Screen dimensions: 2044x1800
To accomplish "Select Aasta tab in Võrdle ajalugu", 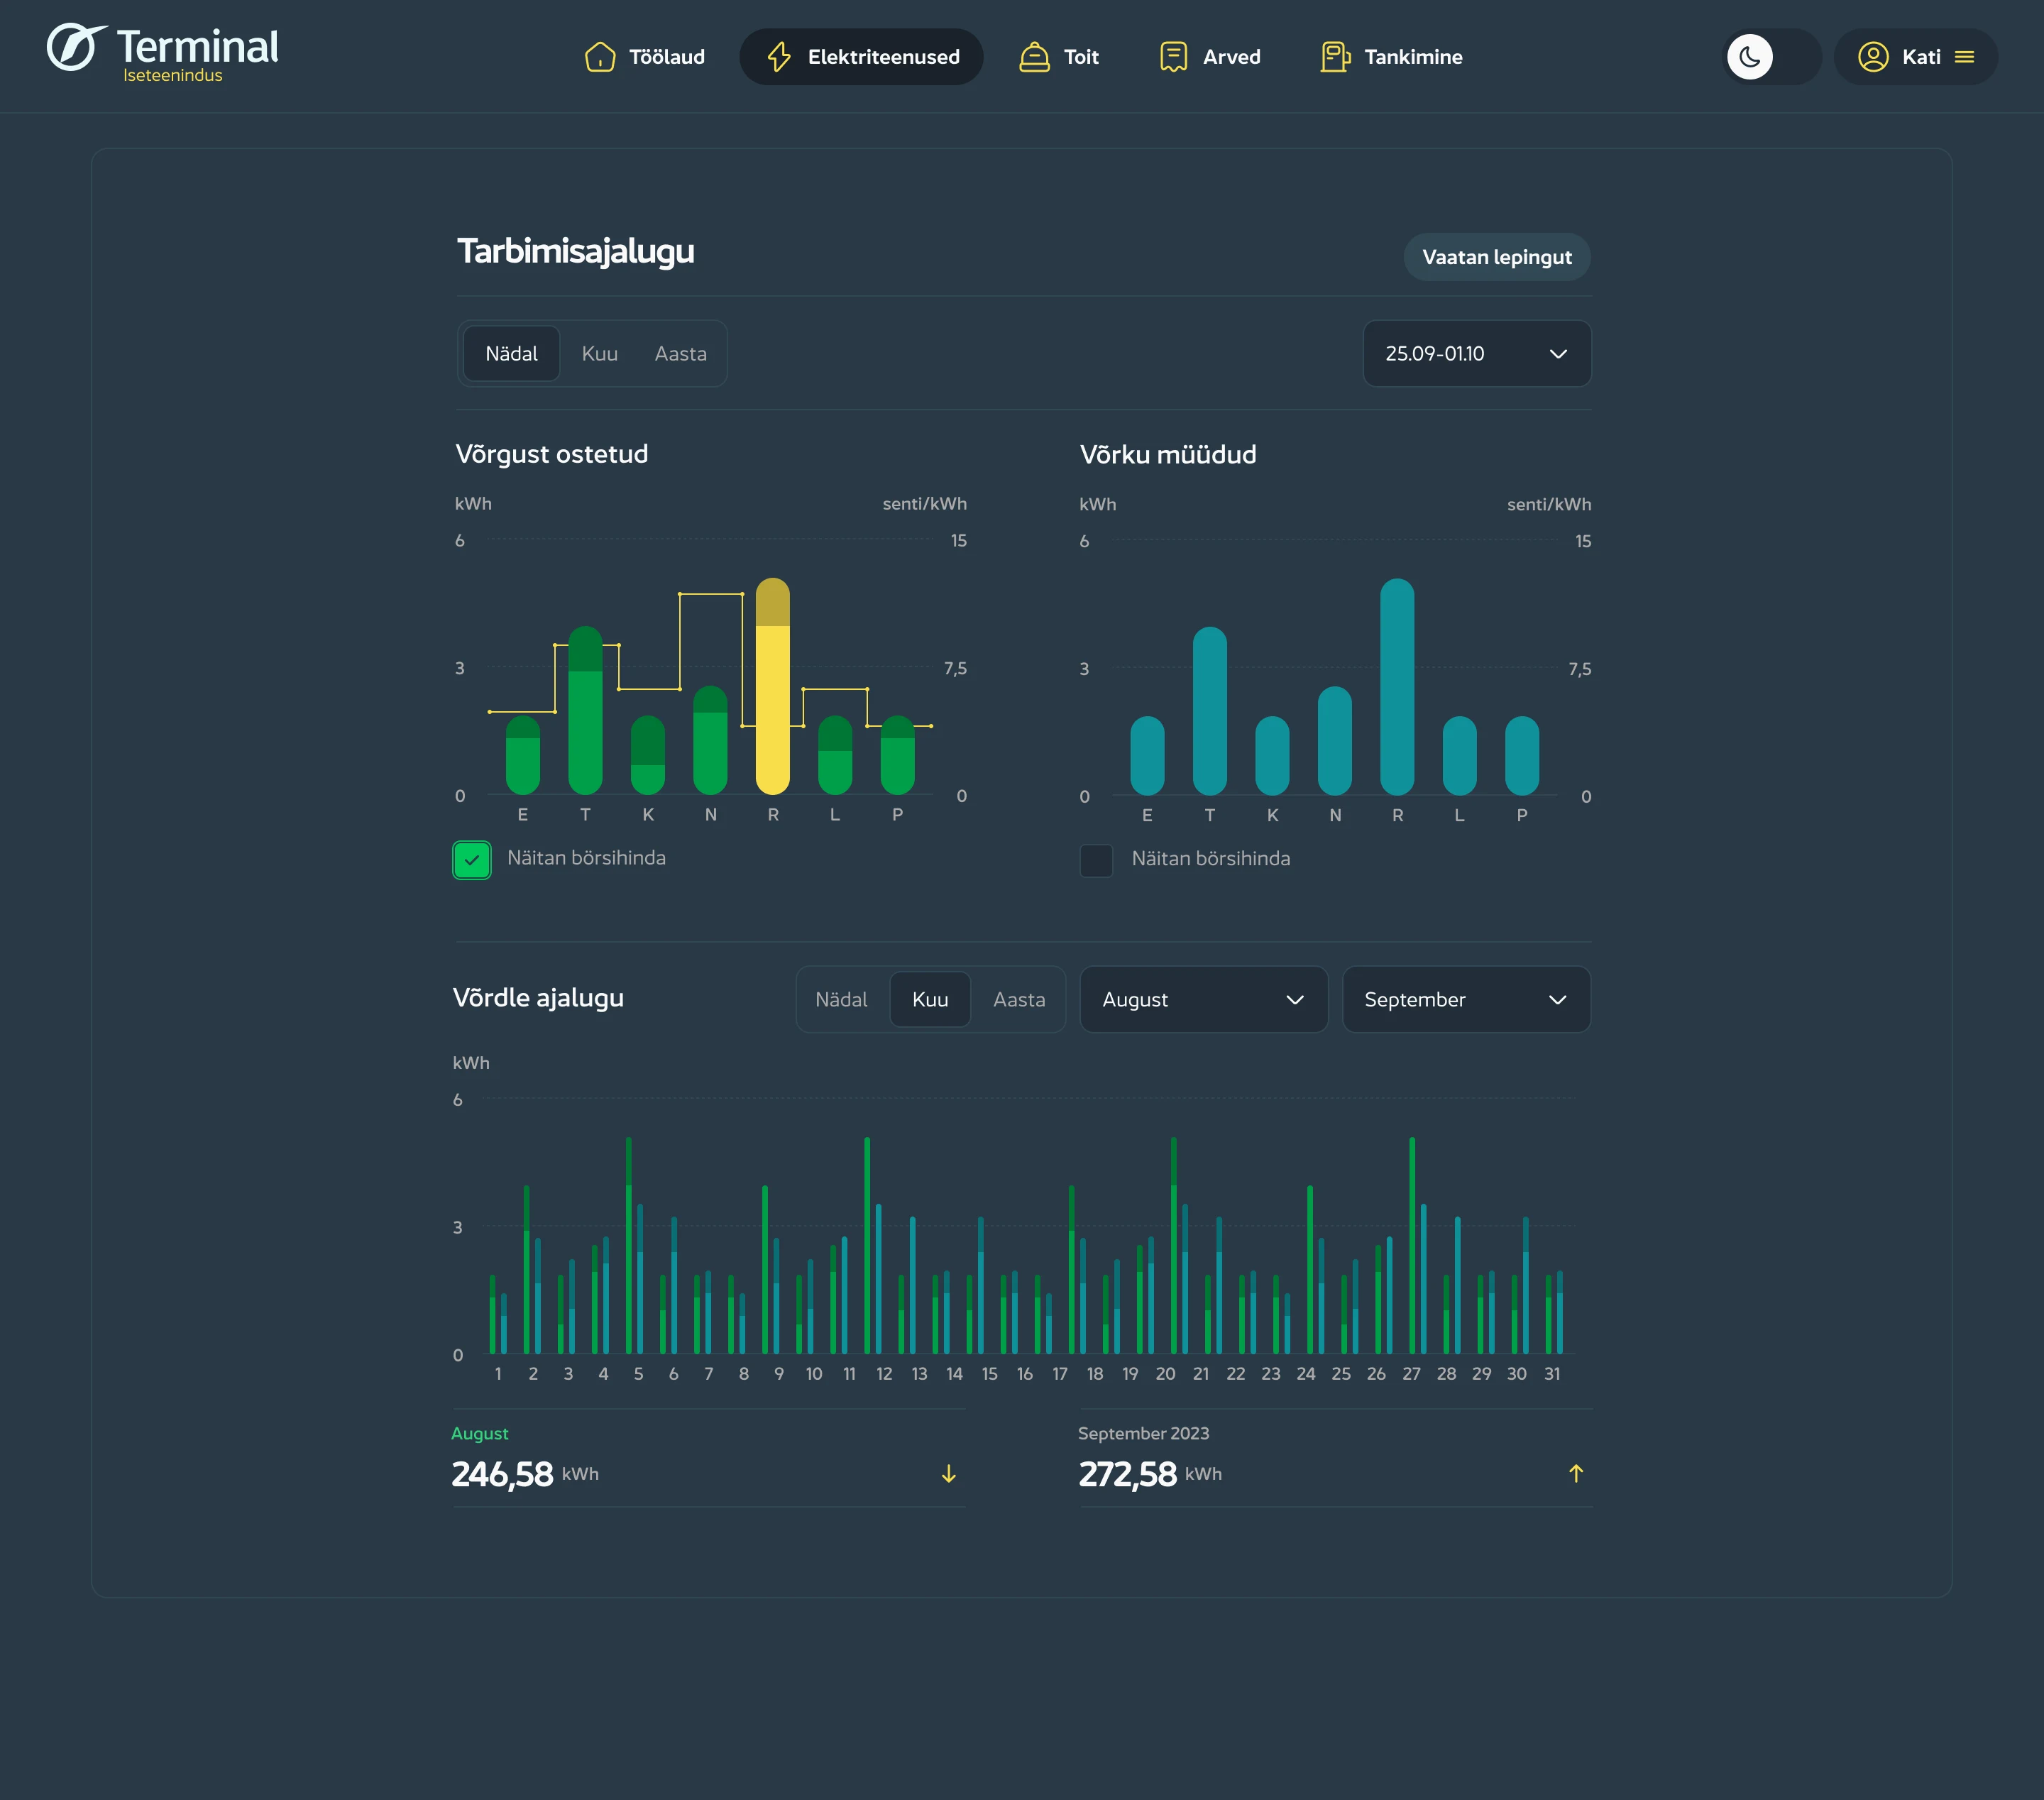I will 1018,1000.
